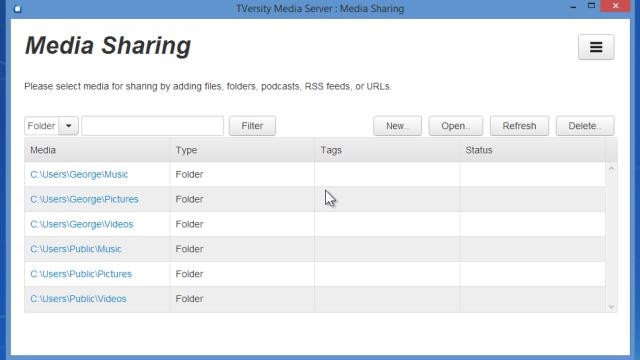Select Folder type cell in George\Videos row

(242, 224)
